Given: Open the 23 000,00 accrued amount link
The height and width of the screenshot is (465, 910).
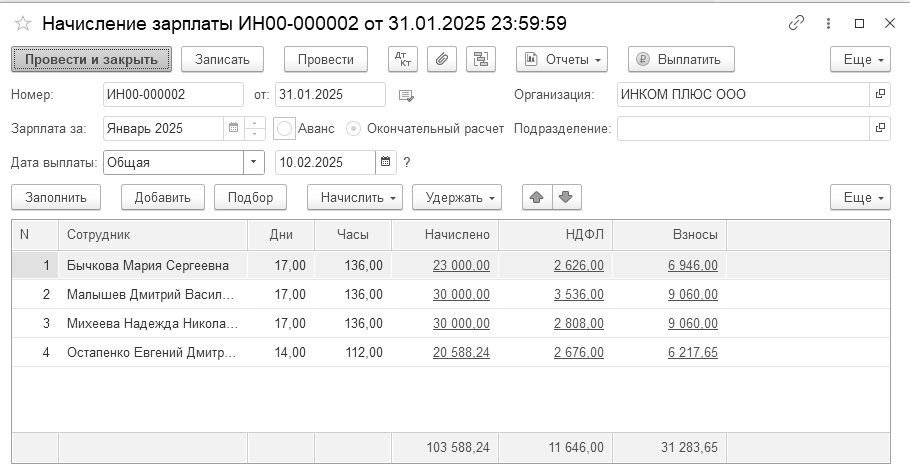Looking at the screenshot, I should 461,265.
